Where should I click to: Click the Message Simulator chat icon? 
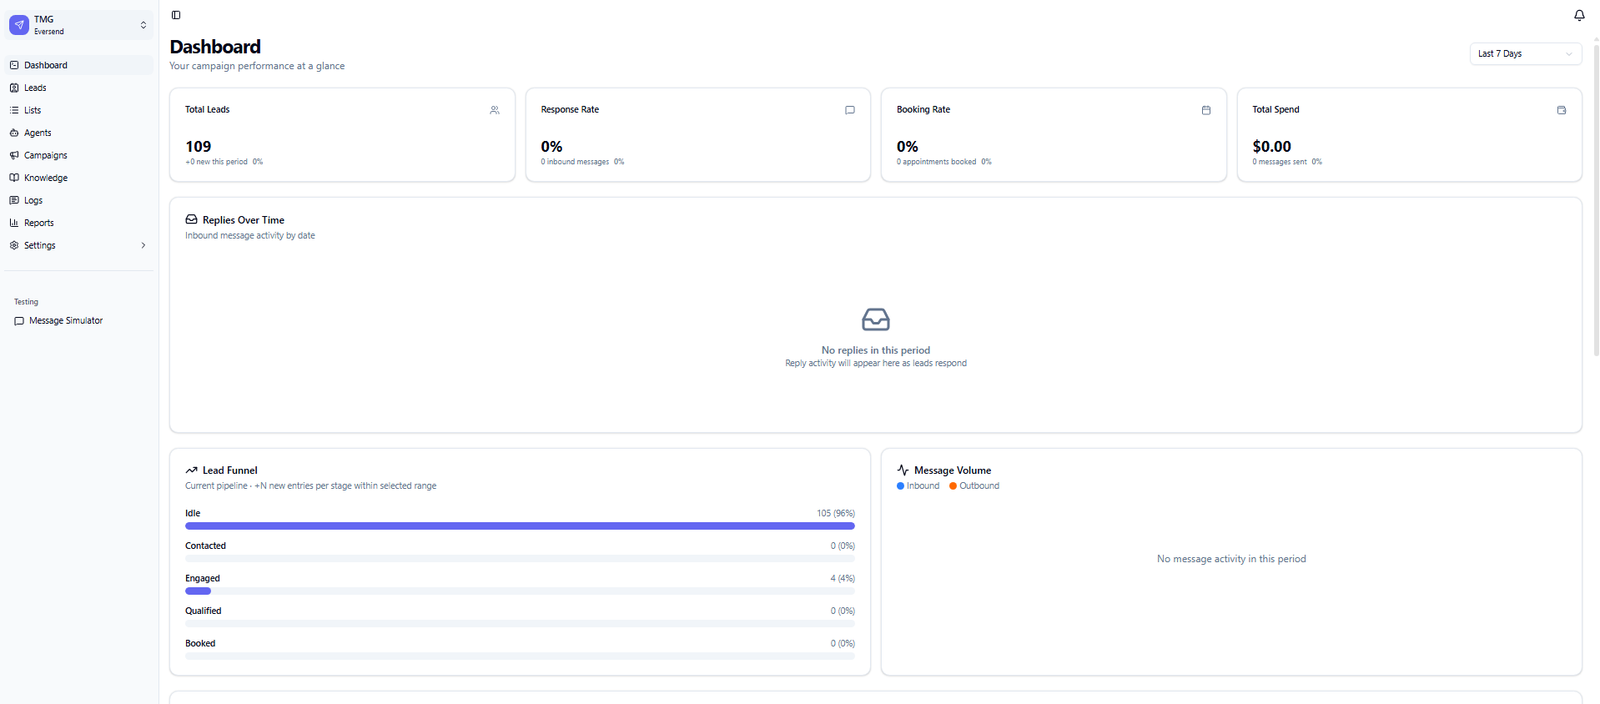pos(19,321)
